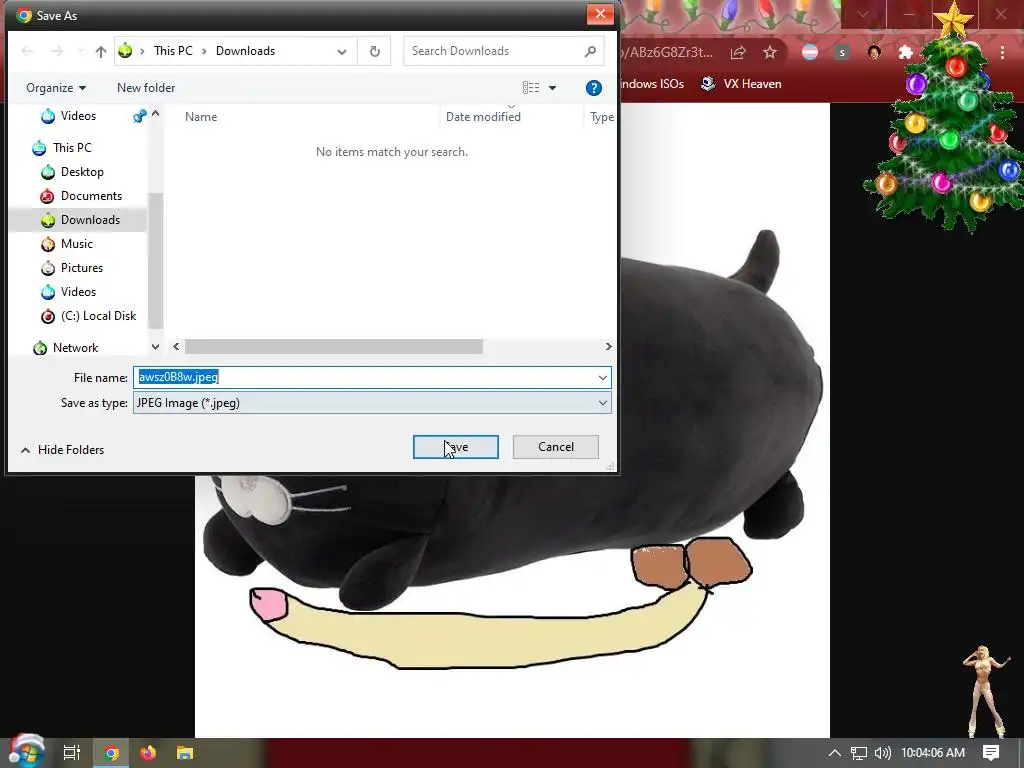Open the Chrome Extensions puzzle icon

905,52
